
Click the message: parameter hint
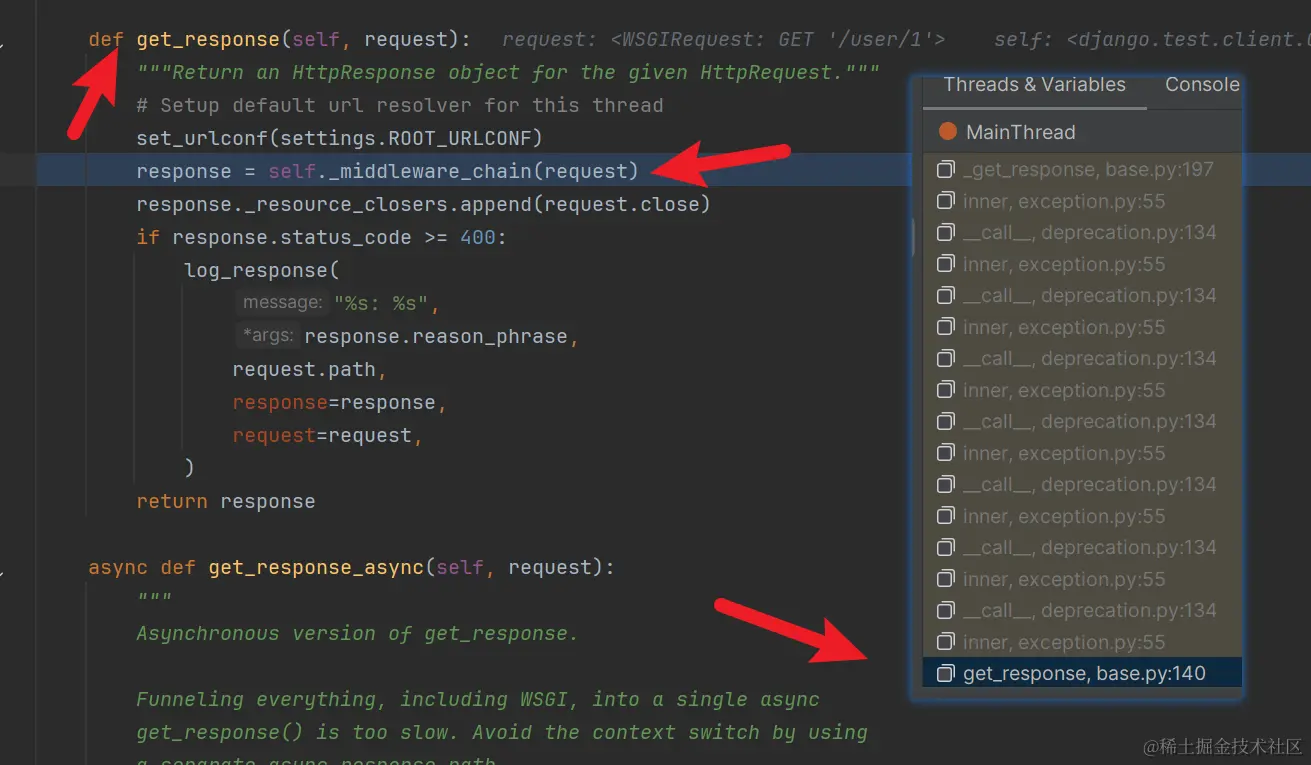tap(281, 302)
